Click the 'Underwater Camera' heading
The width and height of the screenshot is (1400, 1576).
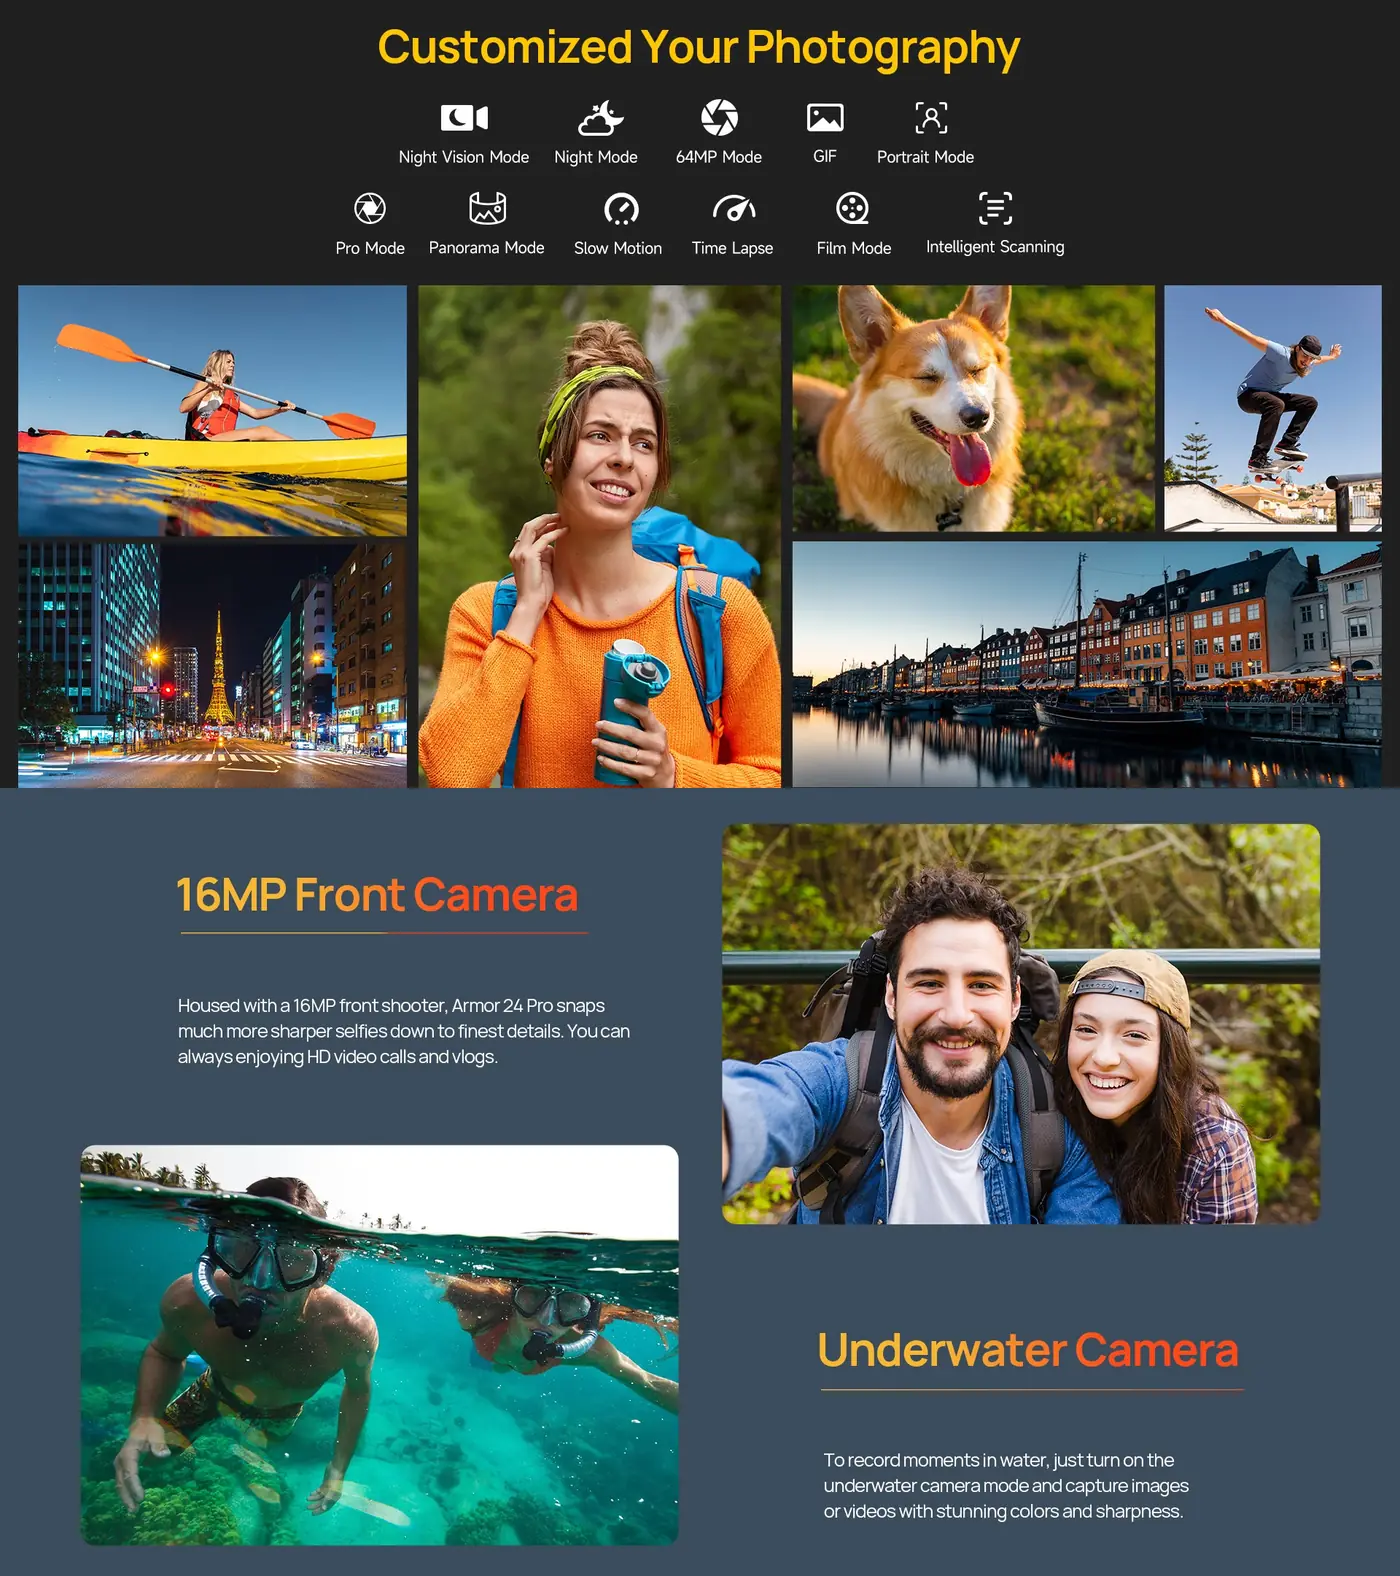click(x=1028, y=1350)
